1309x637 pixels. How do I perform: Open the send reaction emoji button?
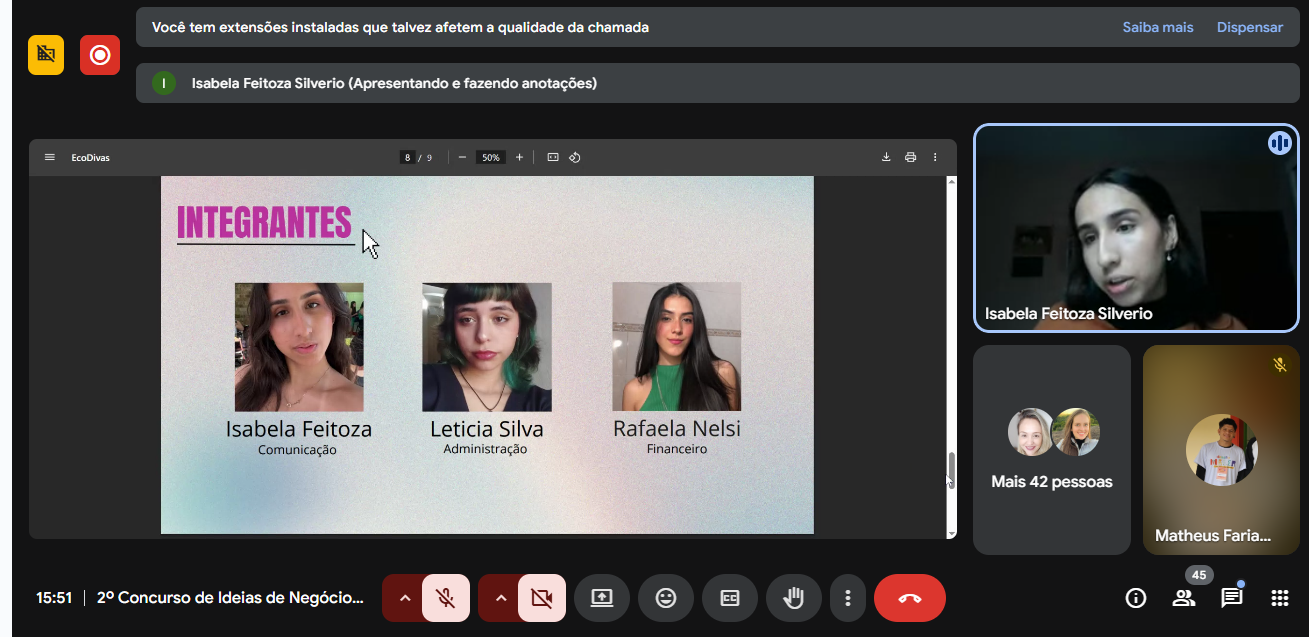click(666, 598)
